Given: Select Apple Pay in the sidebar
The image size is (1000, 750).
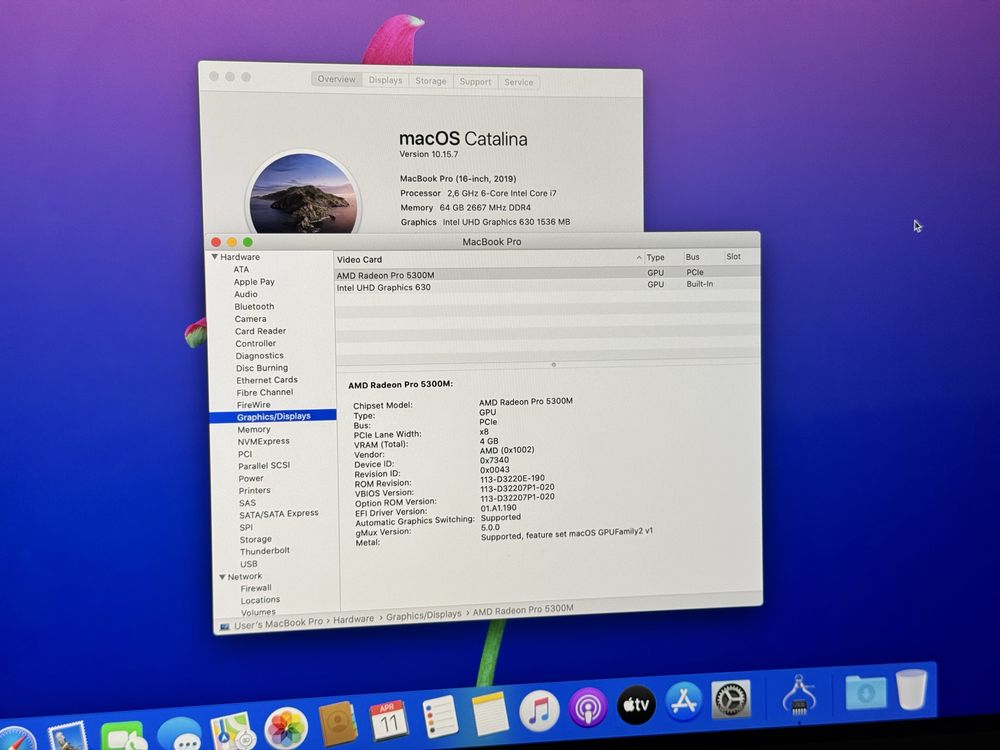Looking at the screenshot, I should 254,281.
